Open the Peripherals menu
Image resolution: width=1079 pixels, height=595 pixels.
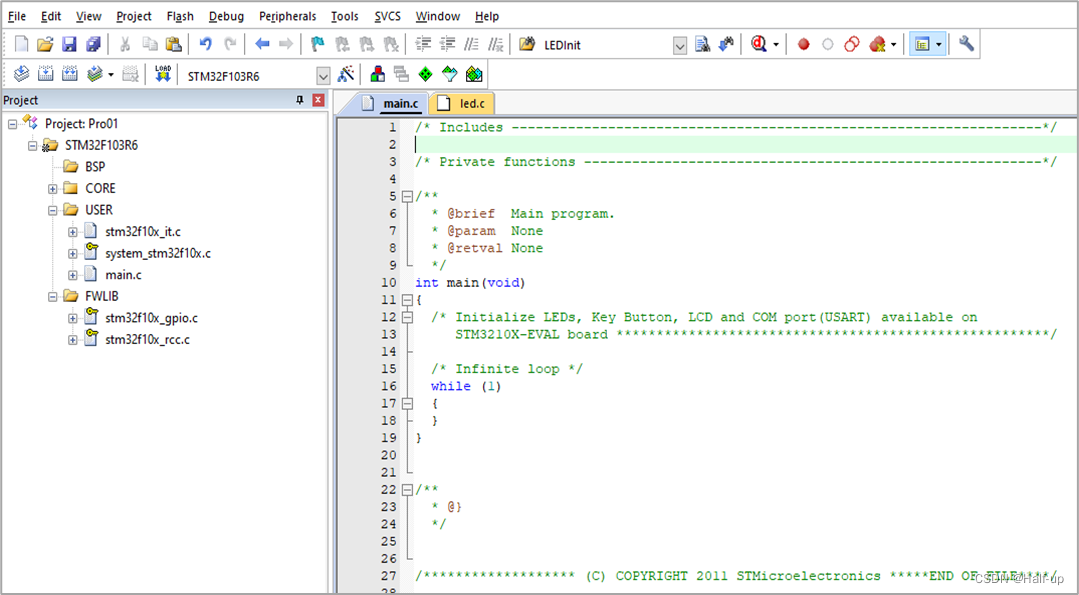(x=288, y=16)
